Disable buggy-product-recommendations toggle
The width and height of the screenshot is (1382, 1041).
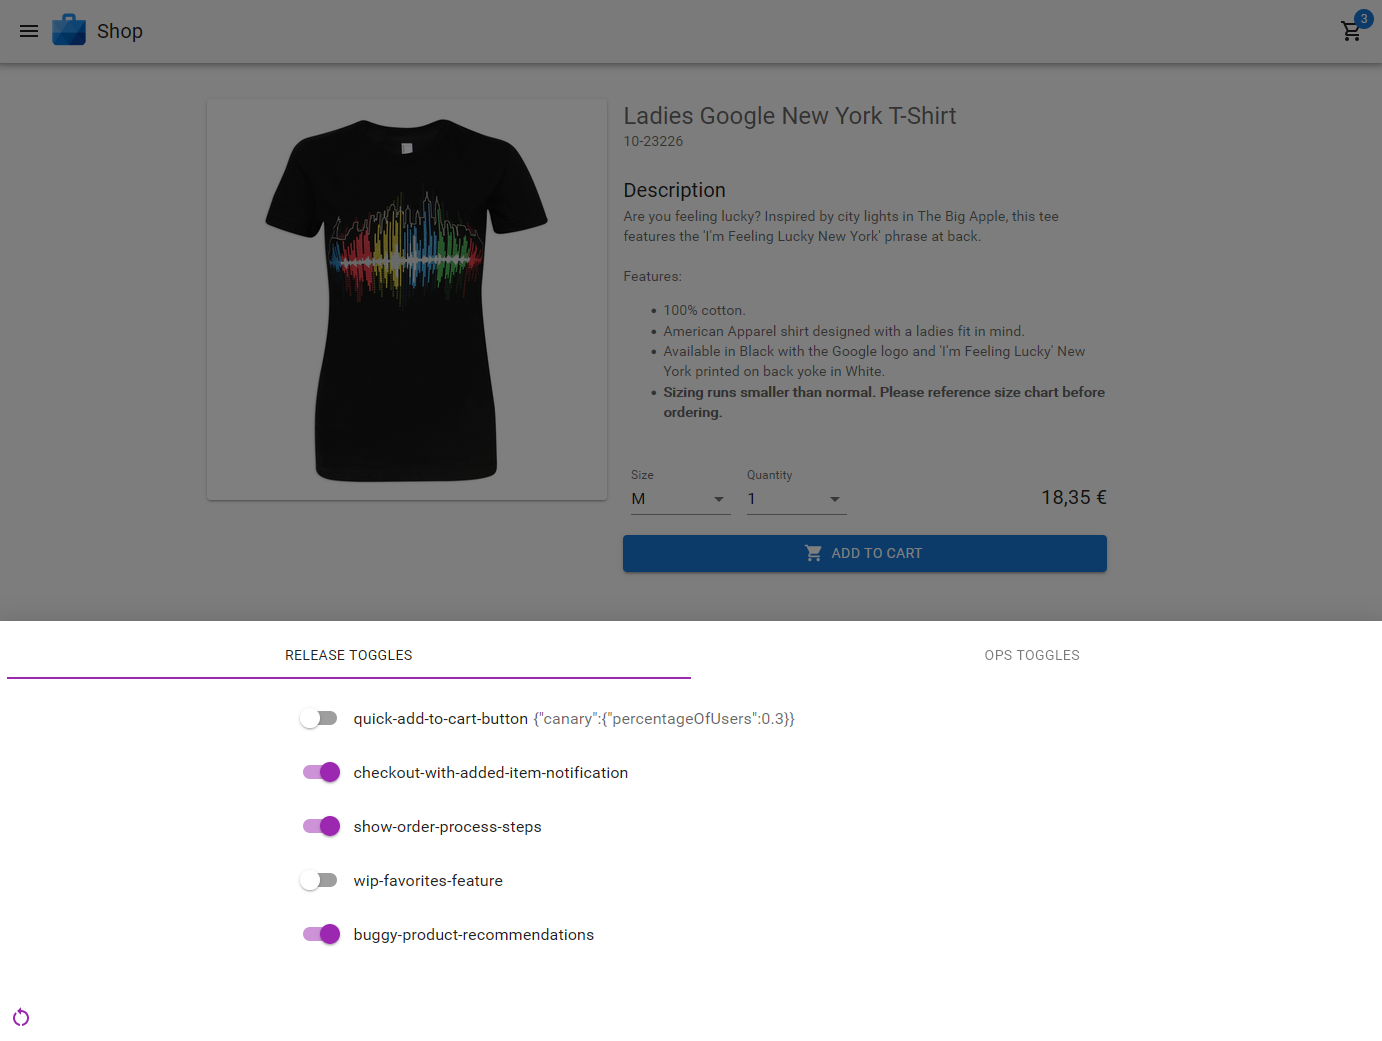click(x=320, y=934)
